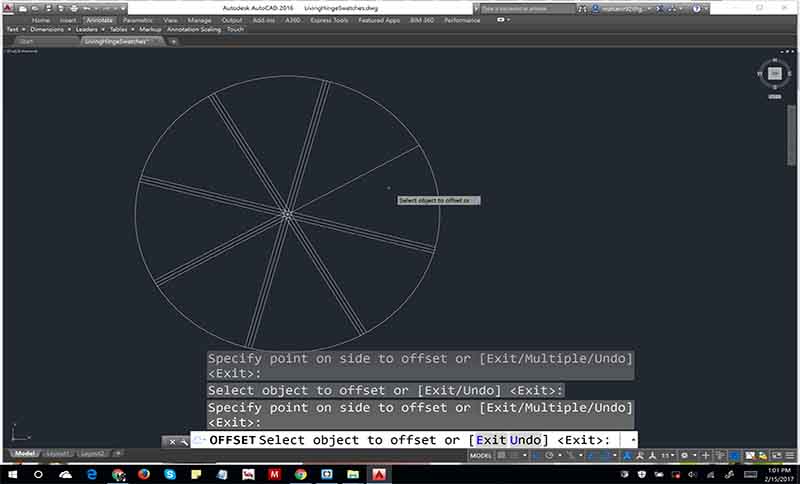Viewport: 800px width, 484px height.
Task: Open Microsoft Edge from the taskbar
Action: point(92,475)
